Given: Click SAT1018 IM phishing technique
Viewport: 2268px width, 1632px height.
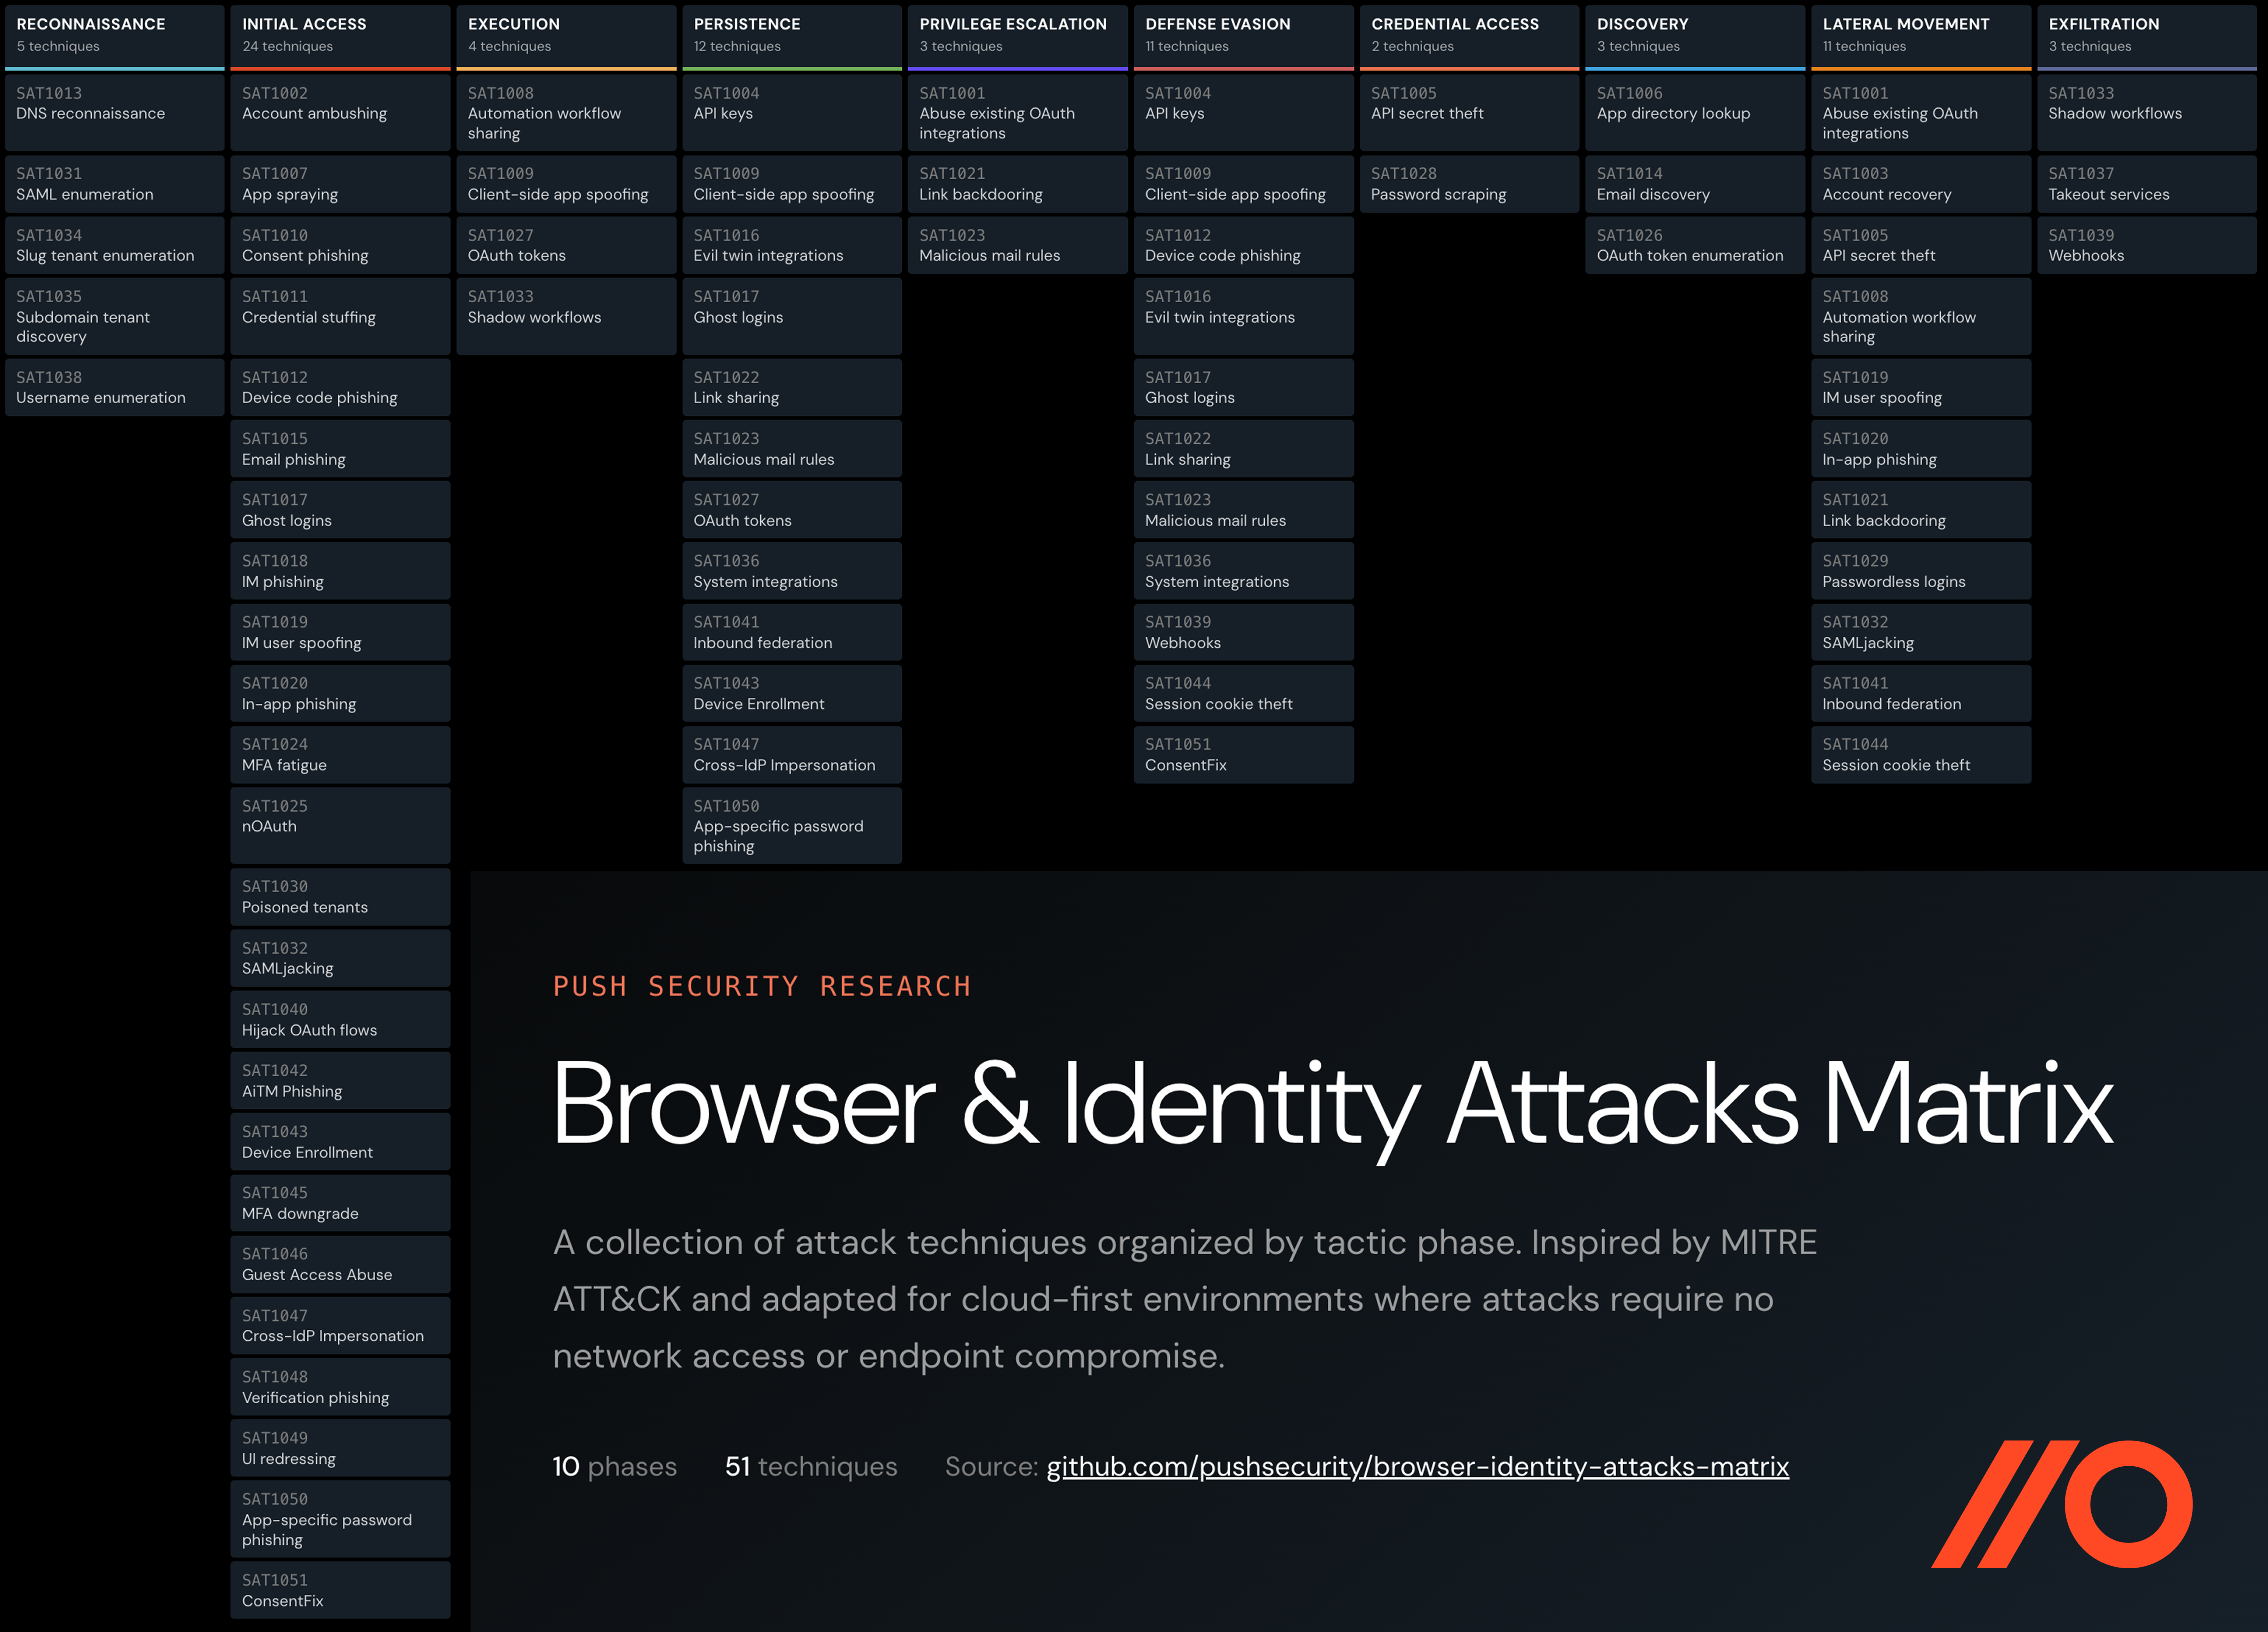Looking at the screenshot, I should (x=340, y=571).
